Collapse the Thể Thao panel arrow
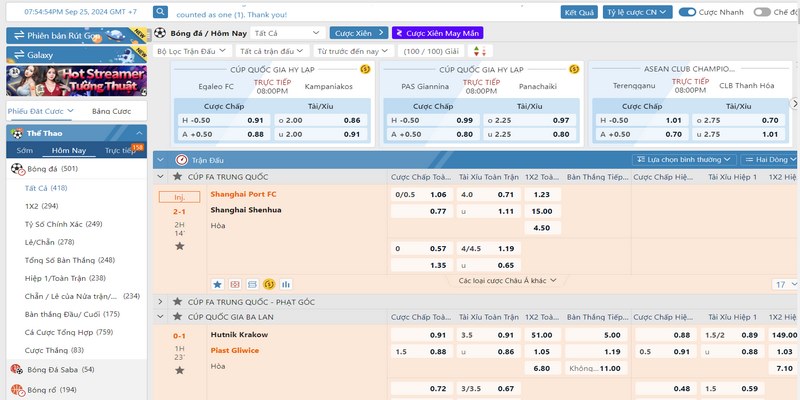This screenshot has height=400, width=800. 139,133
